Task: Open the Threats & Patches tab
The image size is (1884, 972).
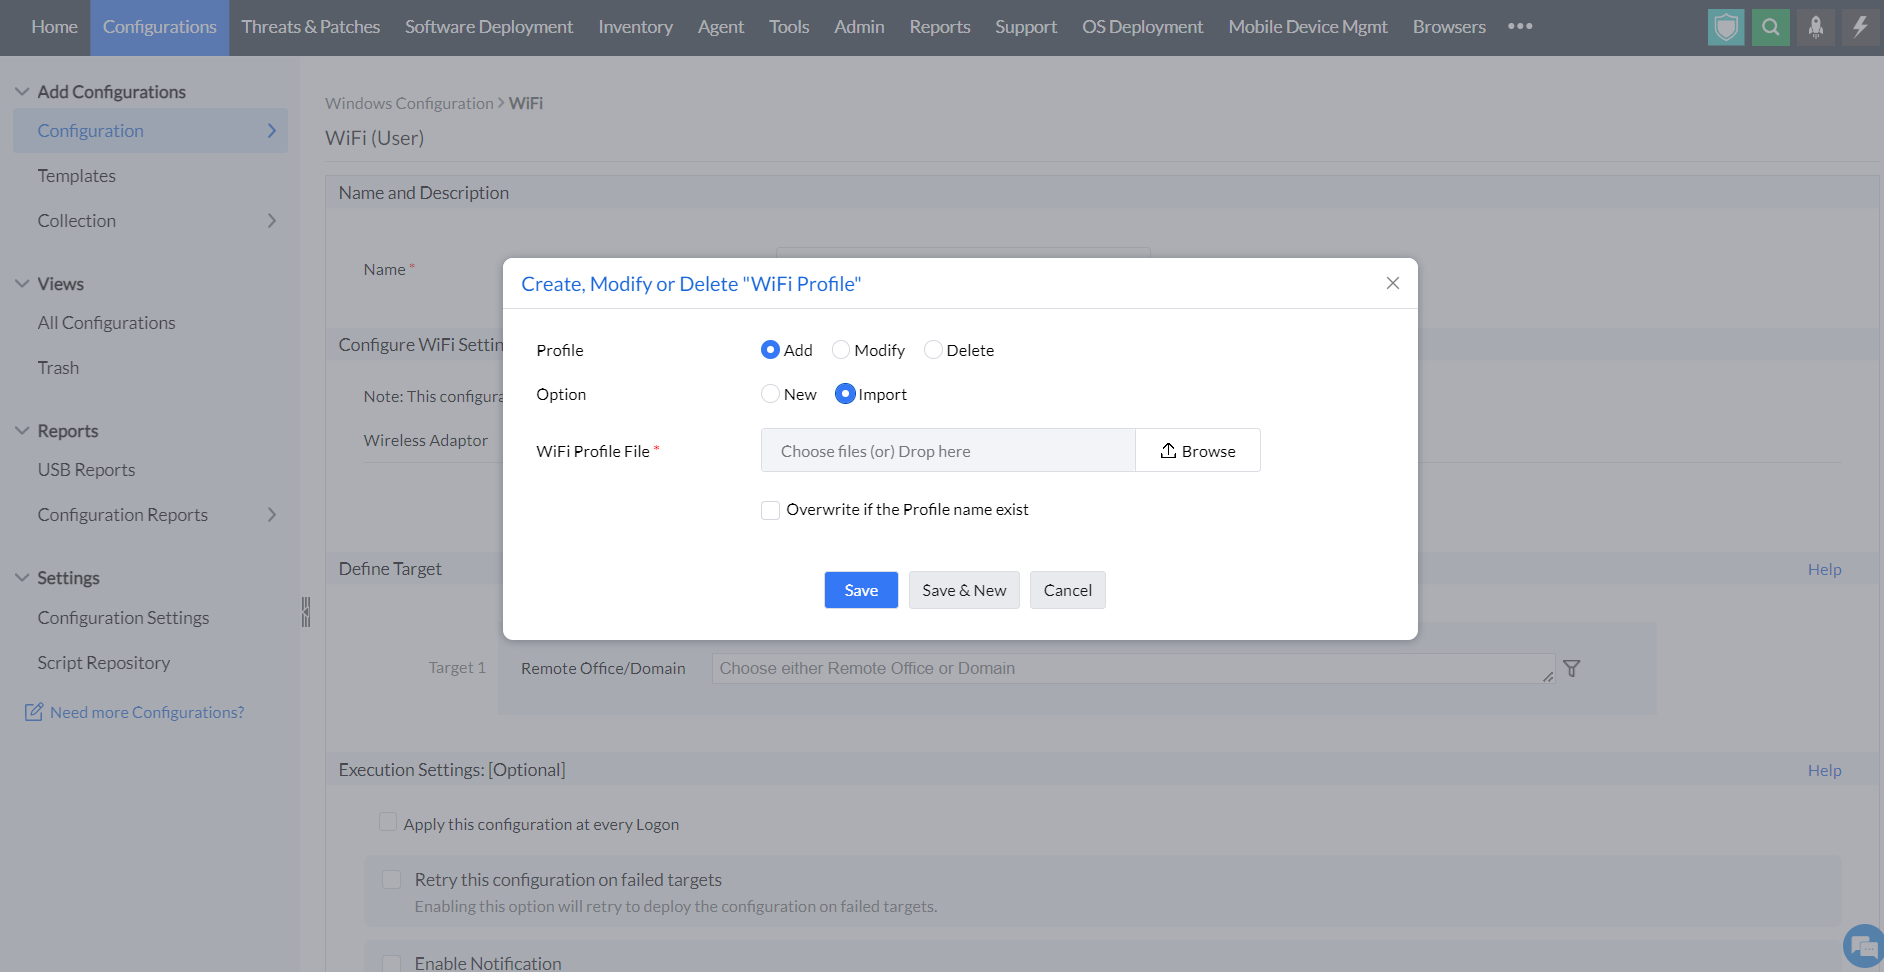Action: point(310,27)
